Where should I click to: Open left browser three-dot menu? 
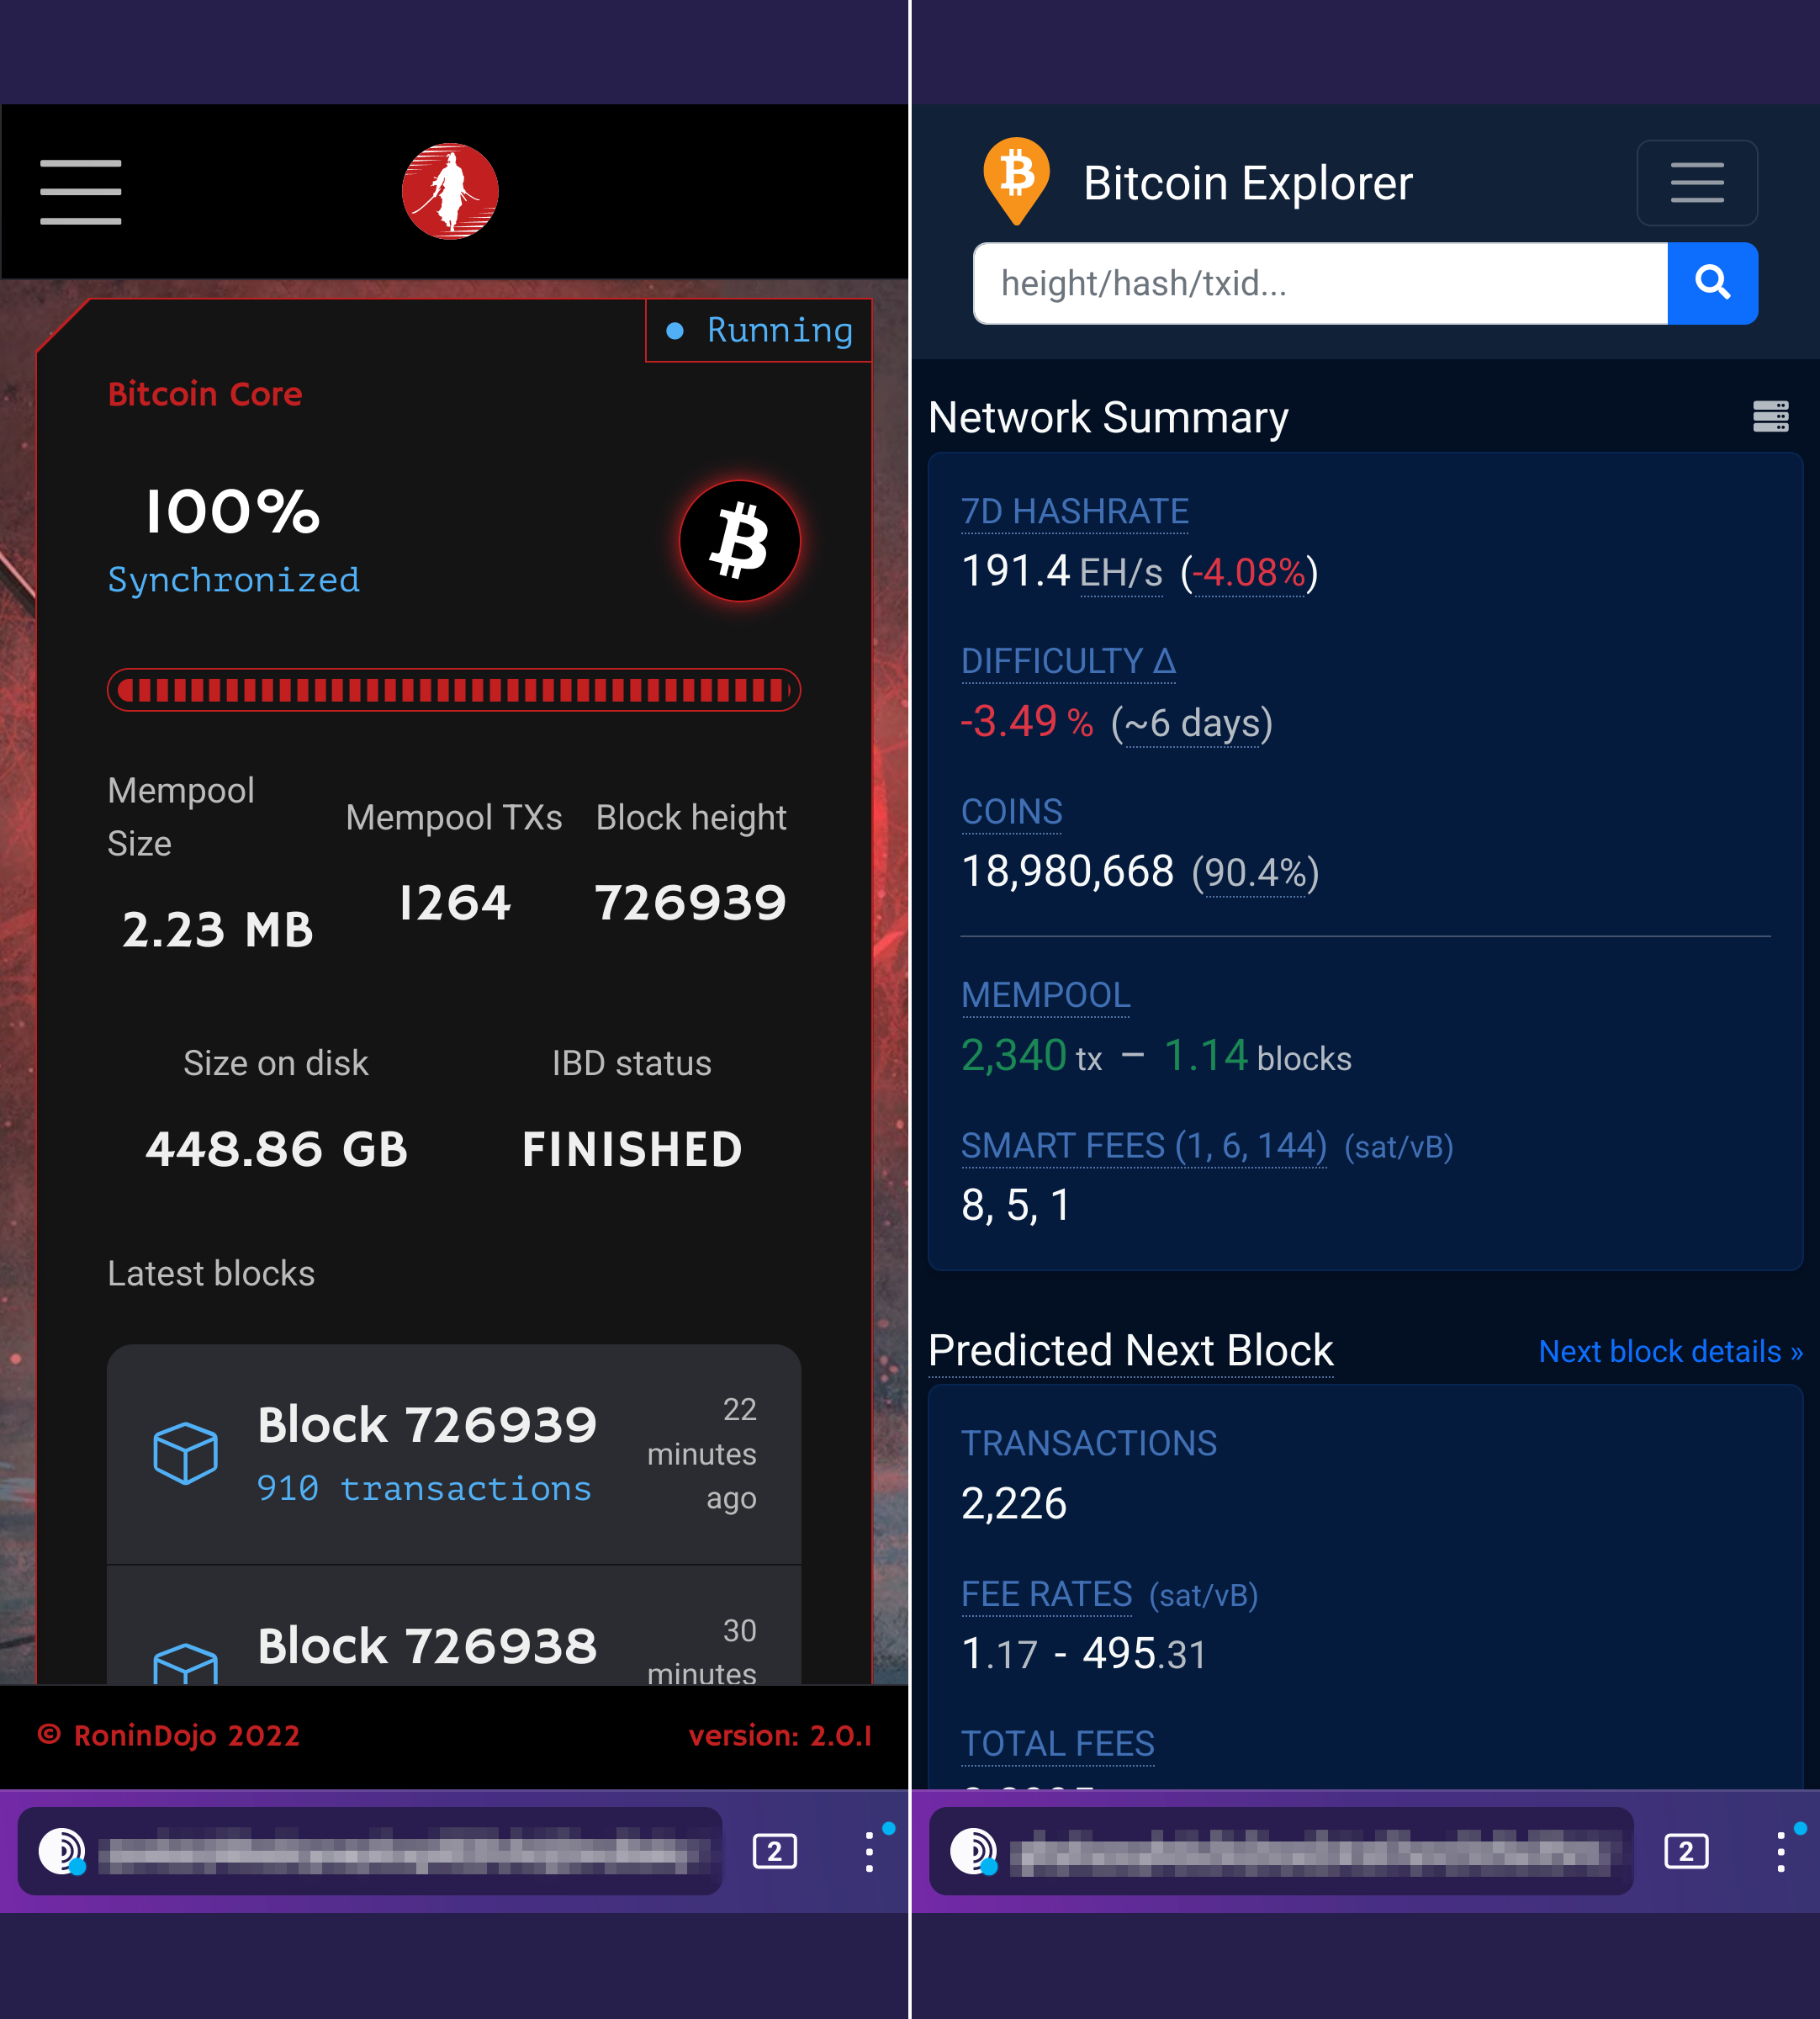(x=869, y=1851)
